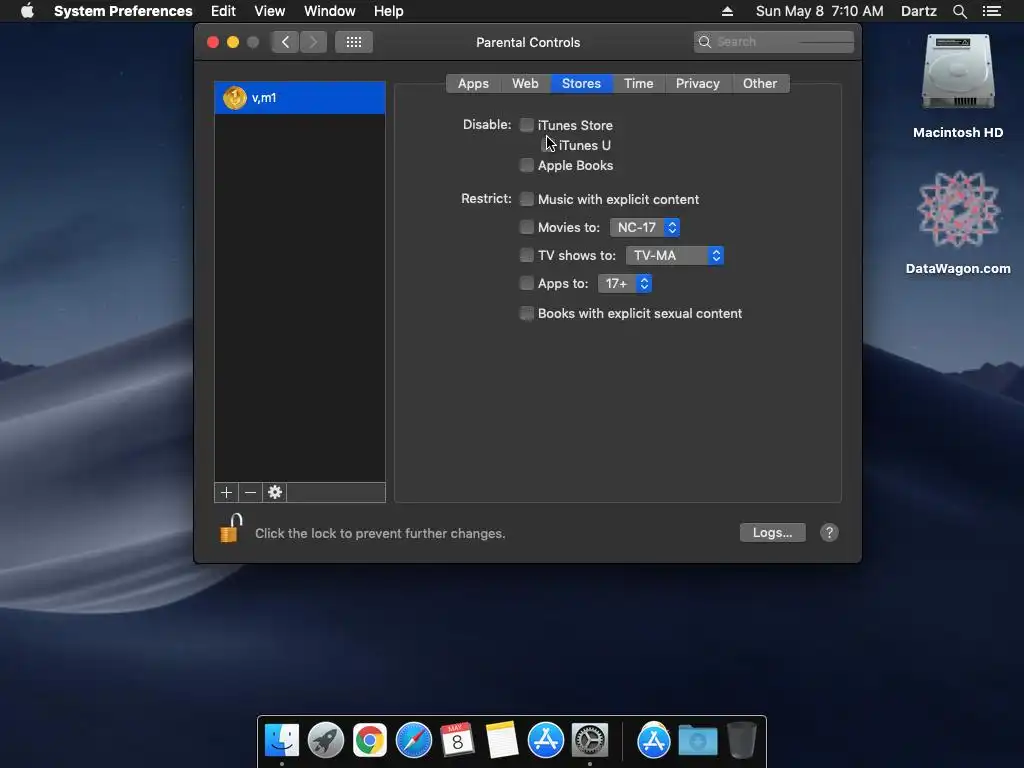Screen dimensions: 1024x768
Task: Open the user actions gear menu
Action: [275, 492]
